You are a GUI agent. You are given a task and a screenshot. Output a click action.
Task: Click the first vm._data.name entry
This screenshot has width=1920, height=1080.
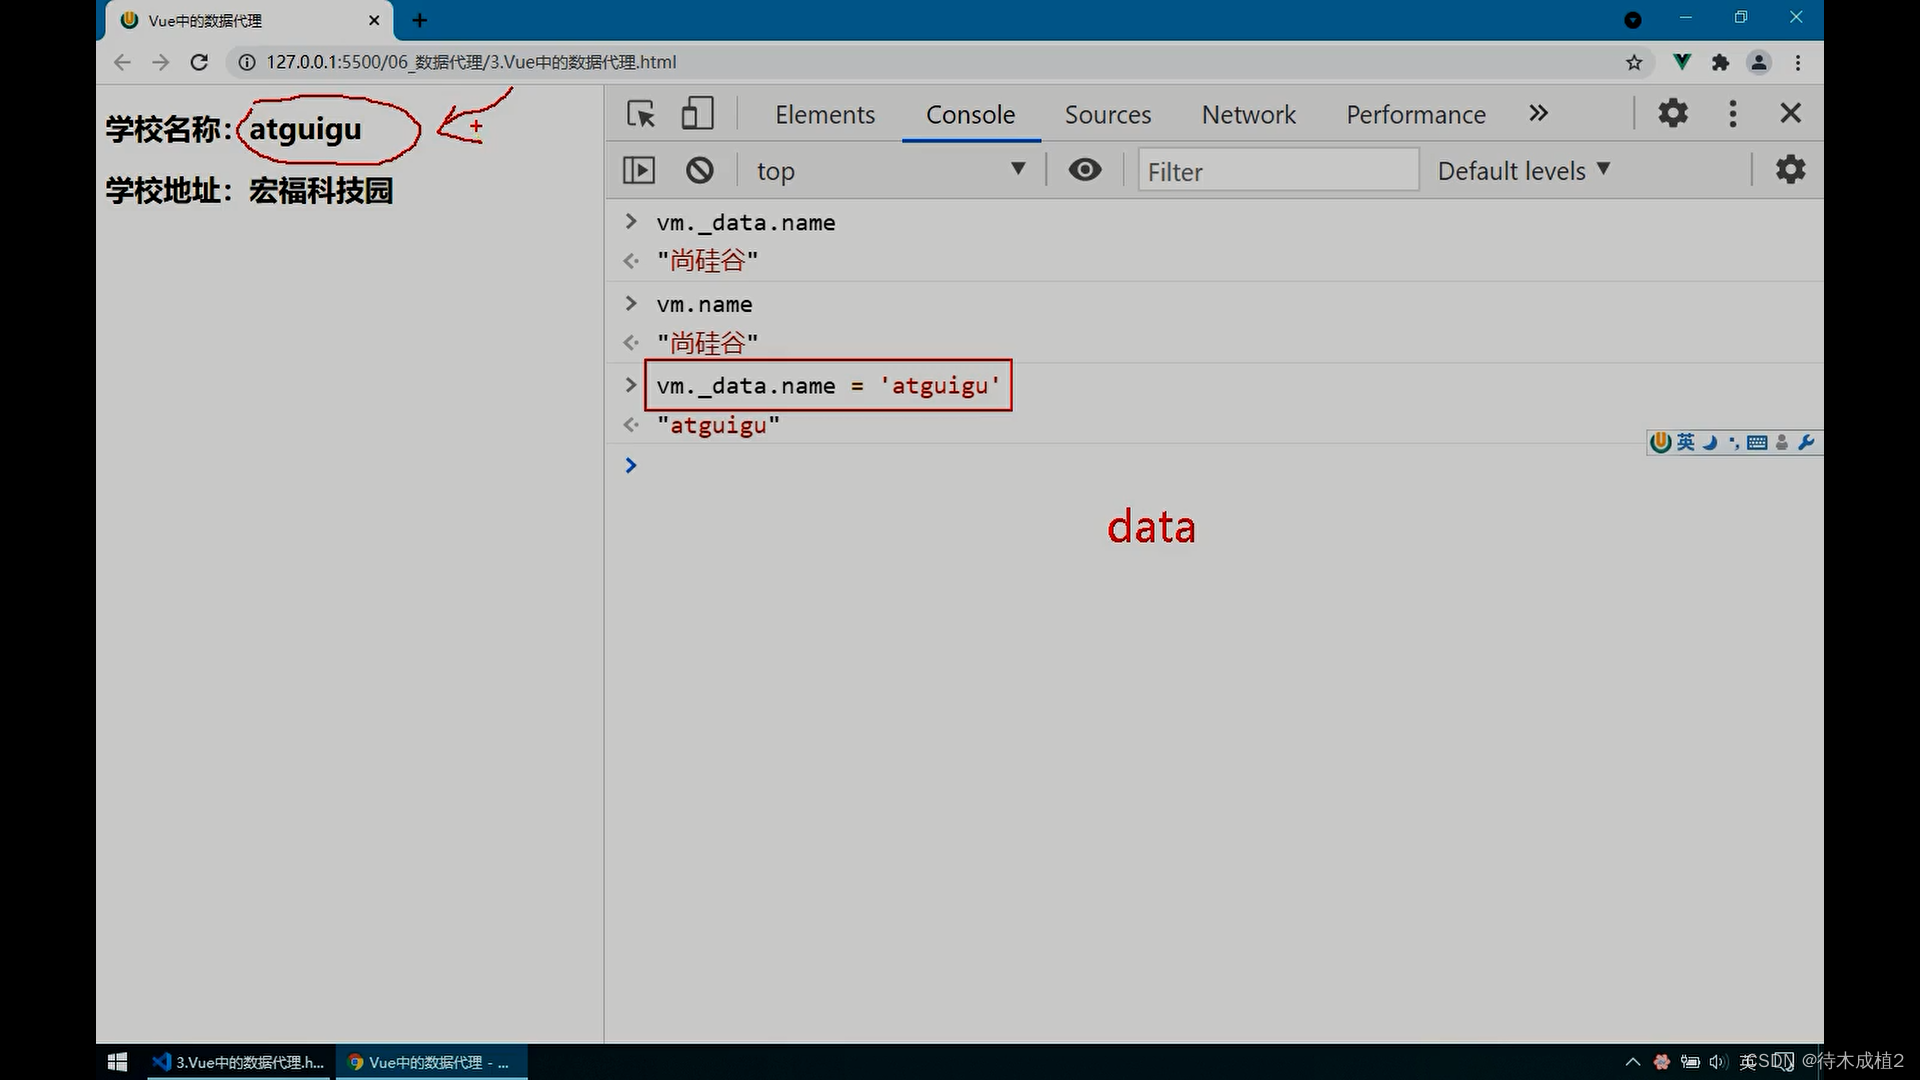pos(745,222)
